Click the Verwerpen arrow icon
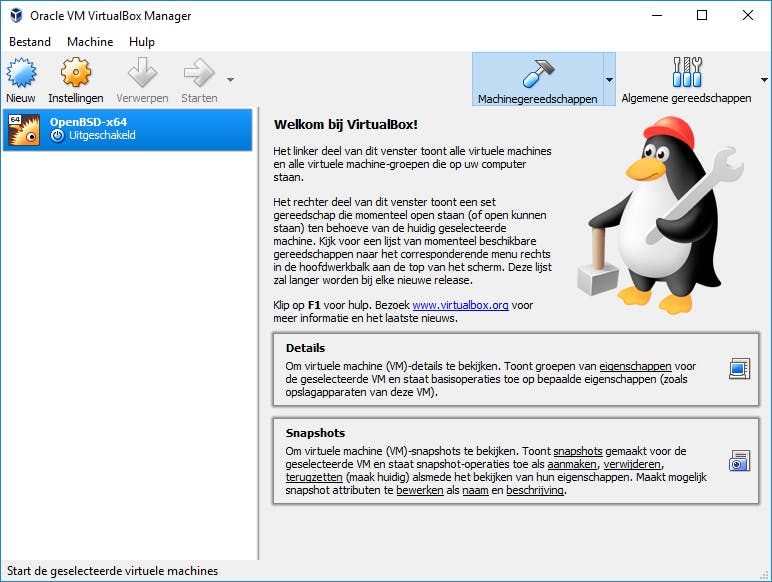This screenshot has width=772, height=582. 142,72
